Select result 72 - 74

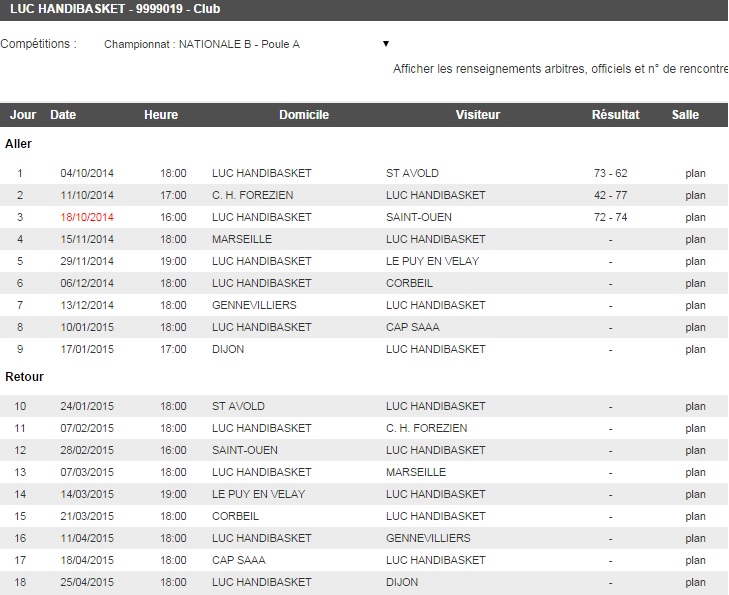click(x=610, y=217)
